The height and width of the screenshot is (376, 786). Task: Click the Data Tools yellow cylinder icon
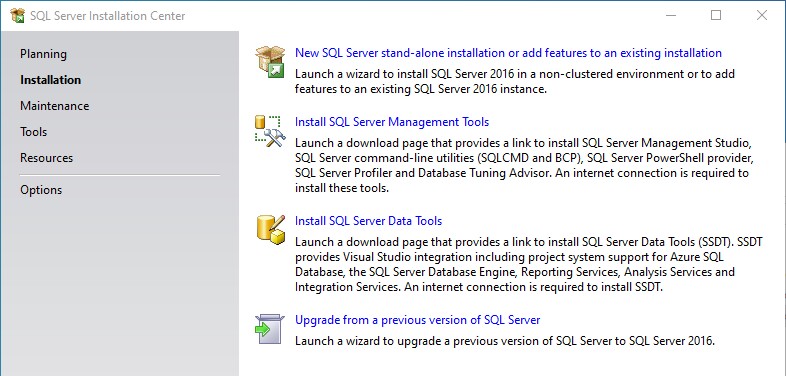click(271, 230)
